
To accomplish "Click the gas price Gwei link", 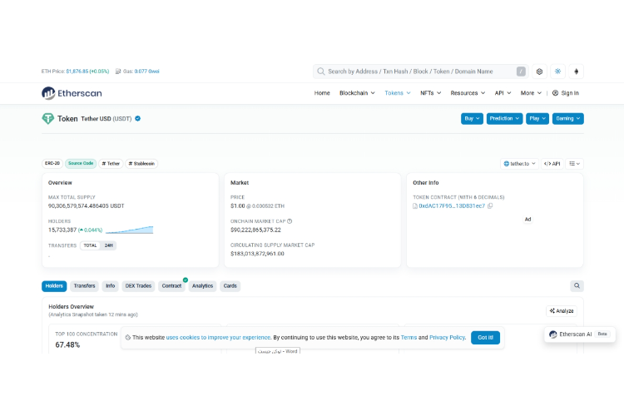I will (x=147, y=72).
